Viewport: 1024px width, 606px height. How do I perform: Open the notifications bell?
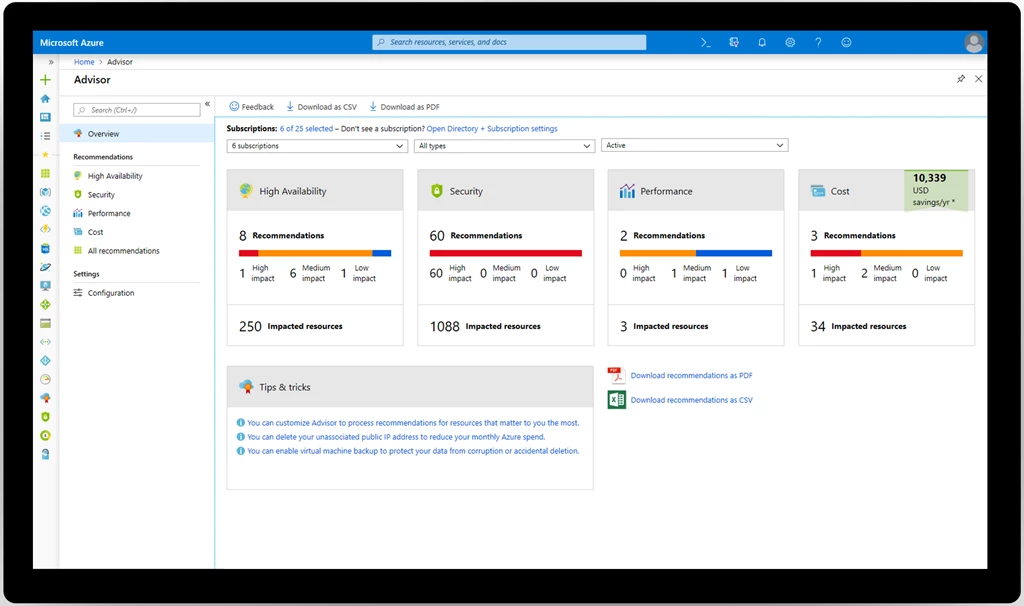click(x=762, y=43)
